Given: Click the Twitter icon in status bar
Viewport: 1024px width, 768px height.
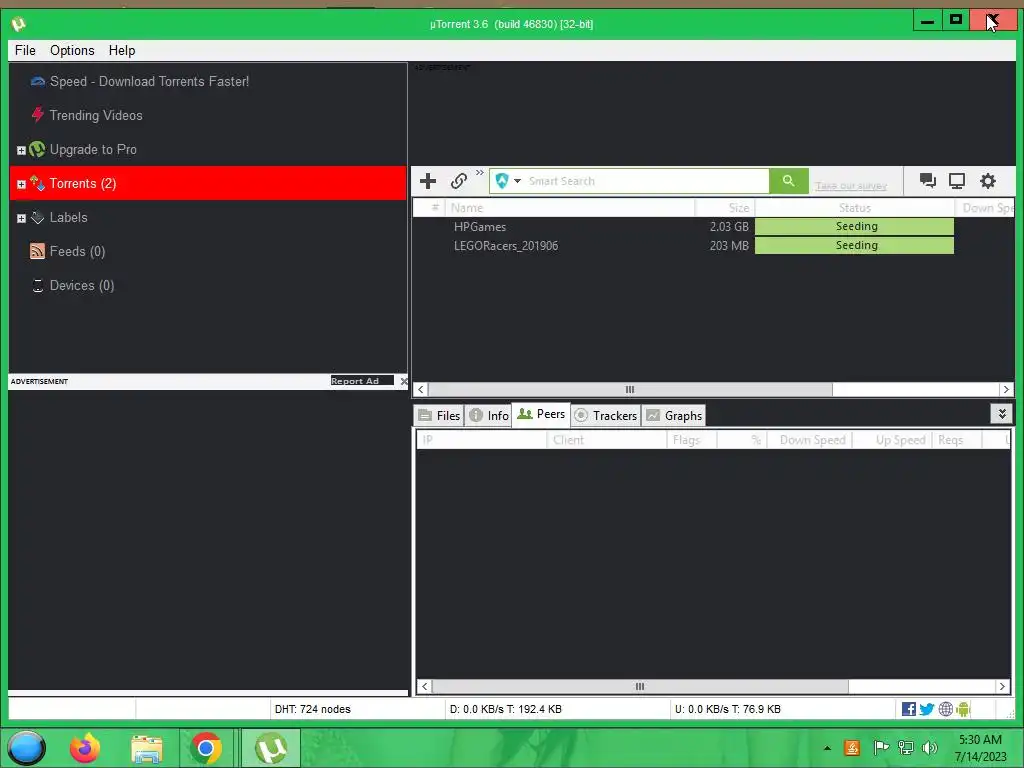Looking at the screenshot, I should tap(927, 709).
